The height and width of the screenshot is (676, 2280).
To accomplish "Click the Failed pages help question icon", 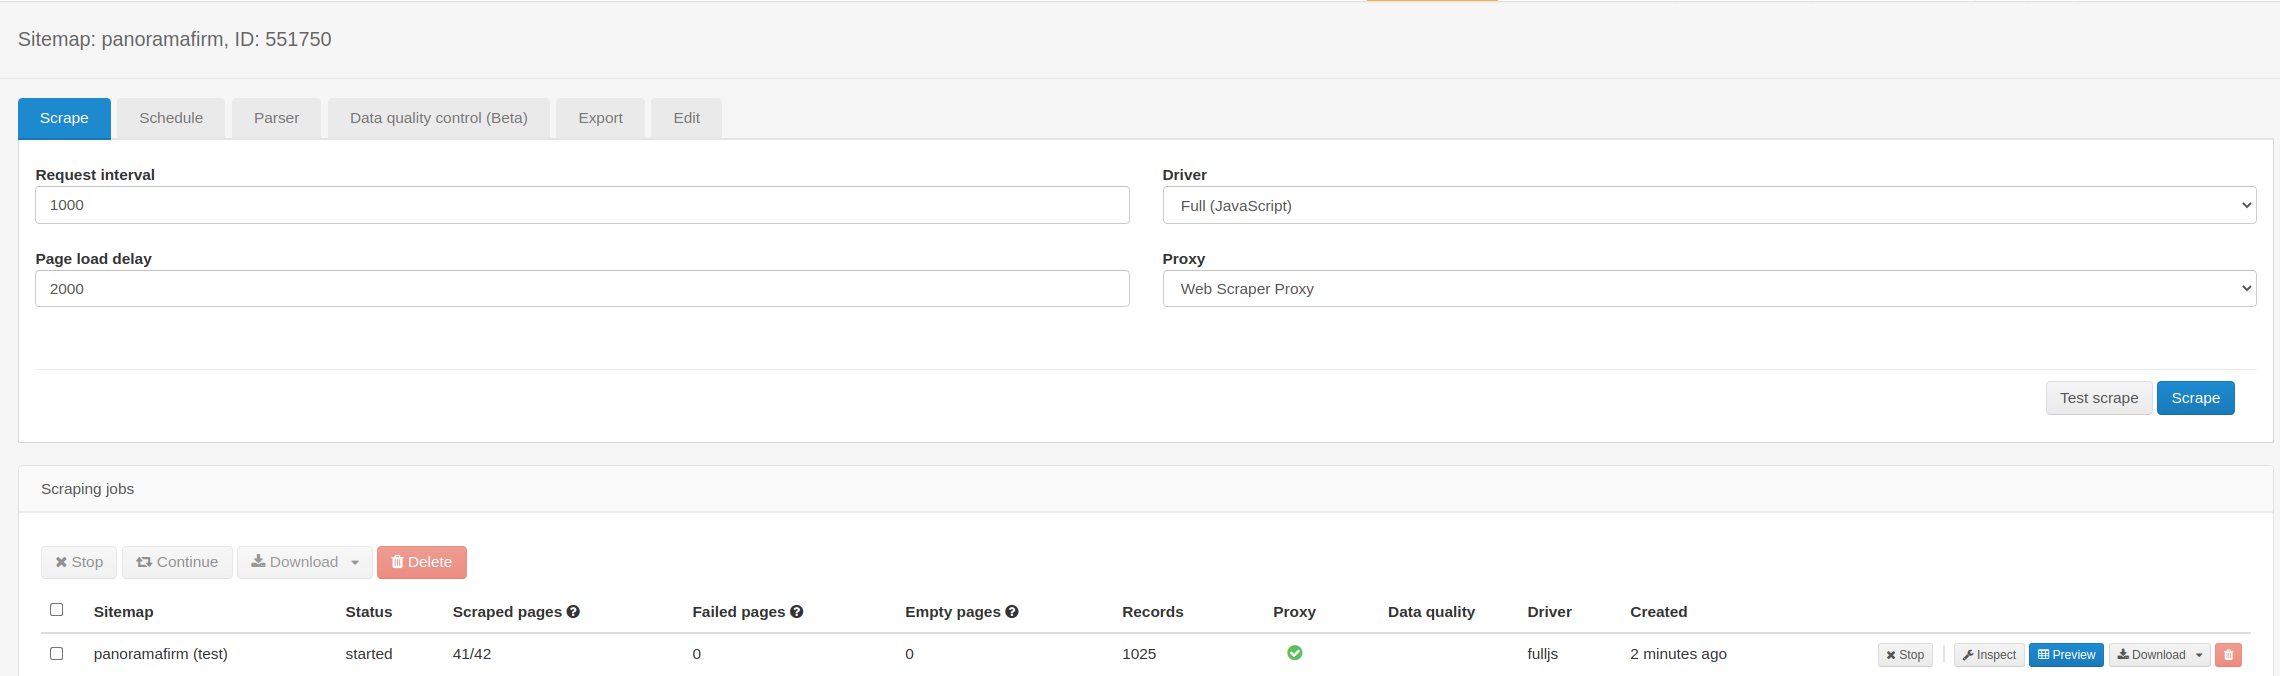I will pos(797,612).
